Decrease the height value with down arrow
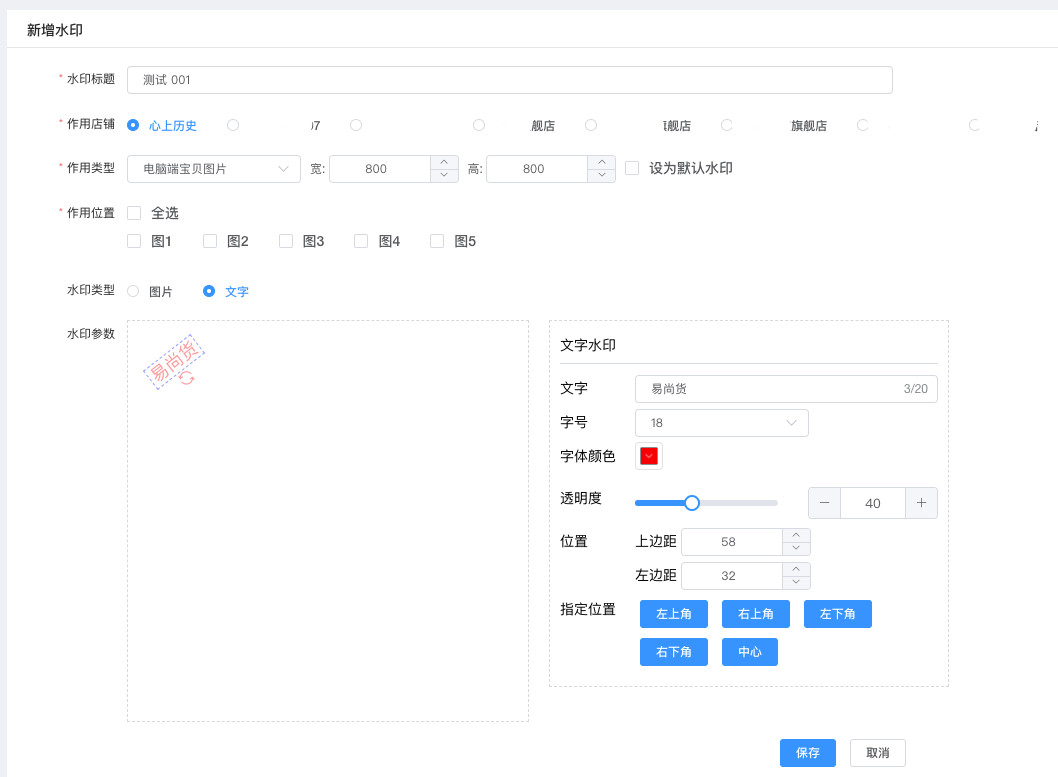This screenshot has width=1058, height=777. pos(601,175)
